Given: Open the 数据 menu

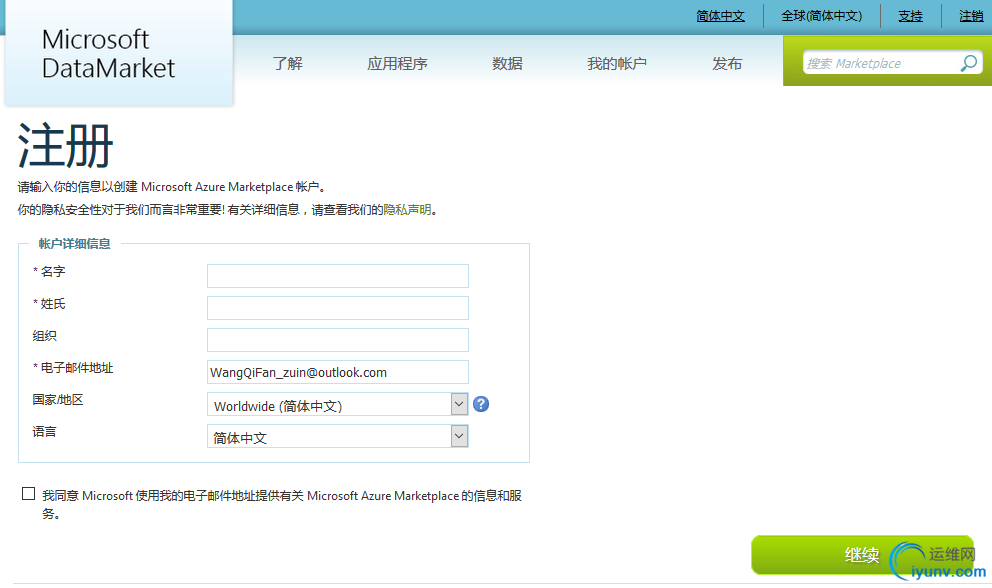Looking at the screenshot, I should 507,63.
